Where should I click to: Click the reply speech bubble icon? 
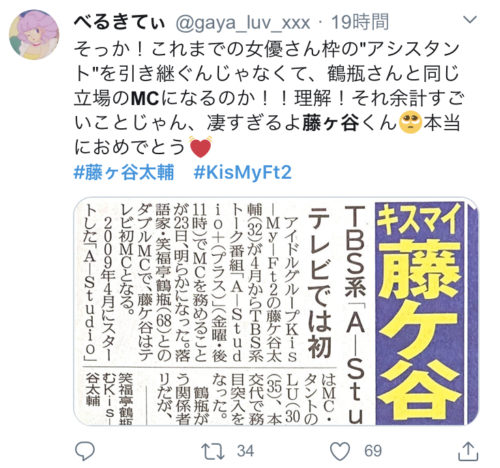pos(85,450)
